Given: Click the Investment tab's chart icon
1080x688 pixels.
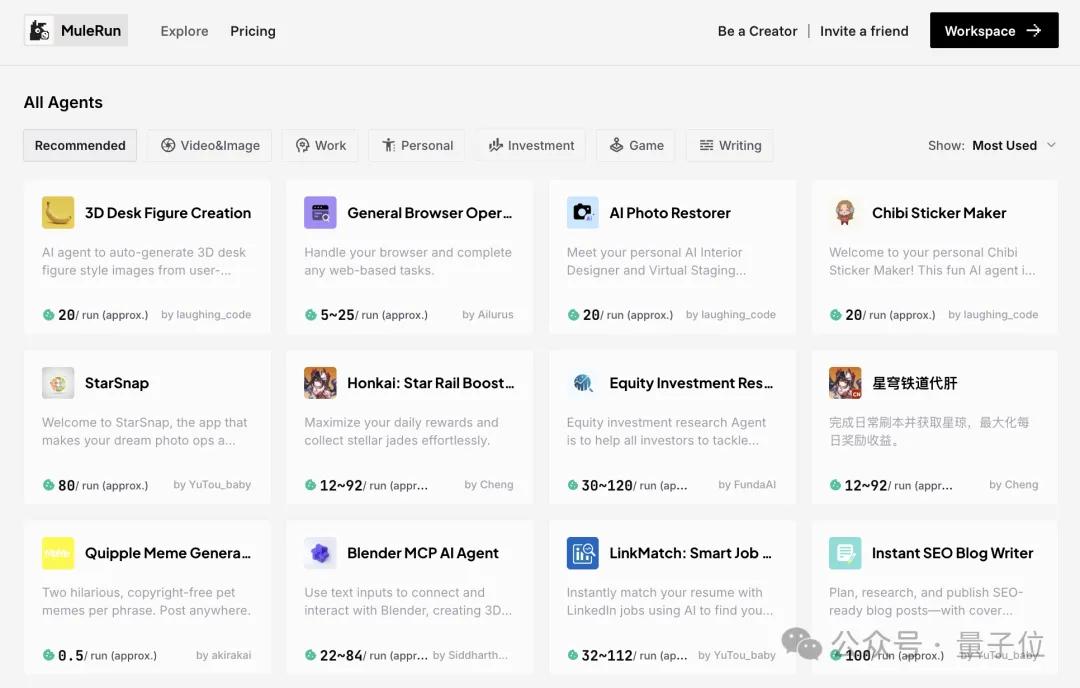Looking at the screenshot, I should pos(496,145).
